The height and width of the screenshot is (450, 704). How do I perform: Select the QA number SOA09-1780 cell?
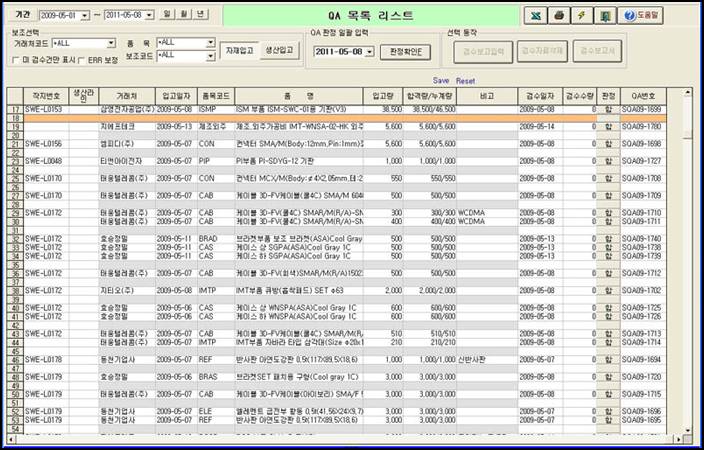click(643, 127)
